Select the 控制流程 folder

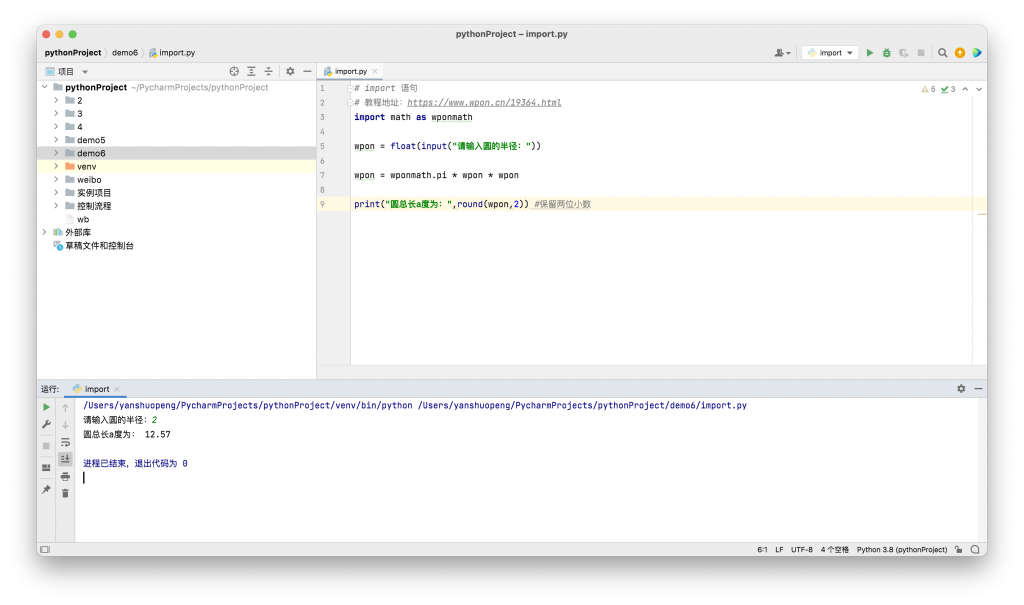pos(94,206)
